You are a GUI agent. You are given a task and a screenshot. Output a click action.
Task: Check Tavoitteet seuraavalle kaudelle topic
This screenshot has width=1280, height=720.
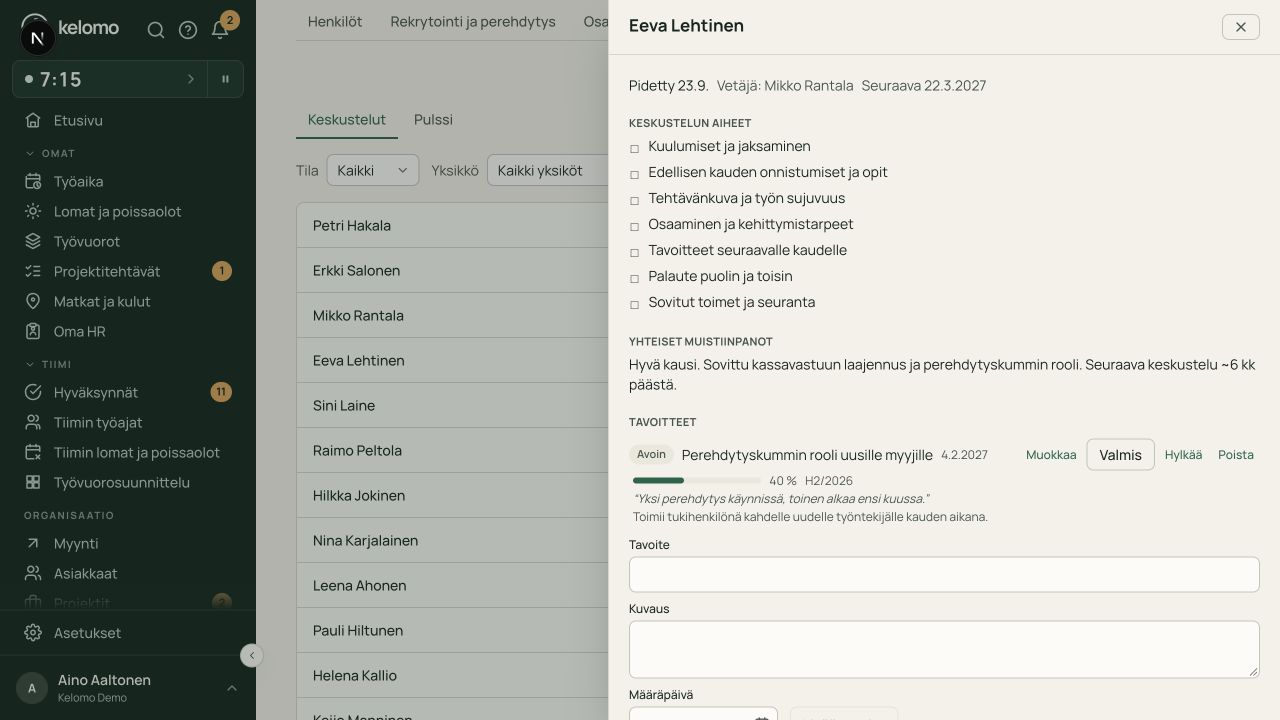point(634,252)
